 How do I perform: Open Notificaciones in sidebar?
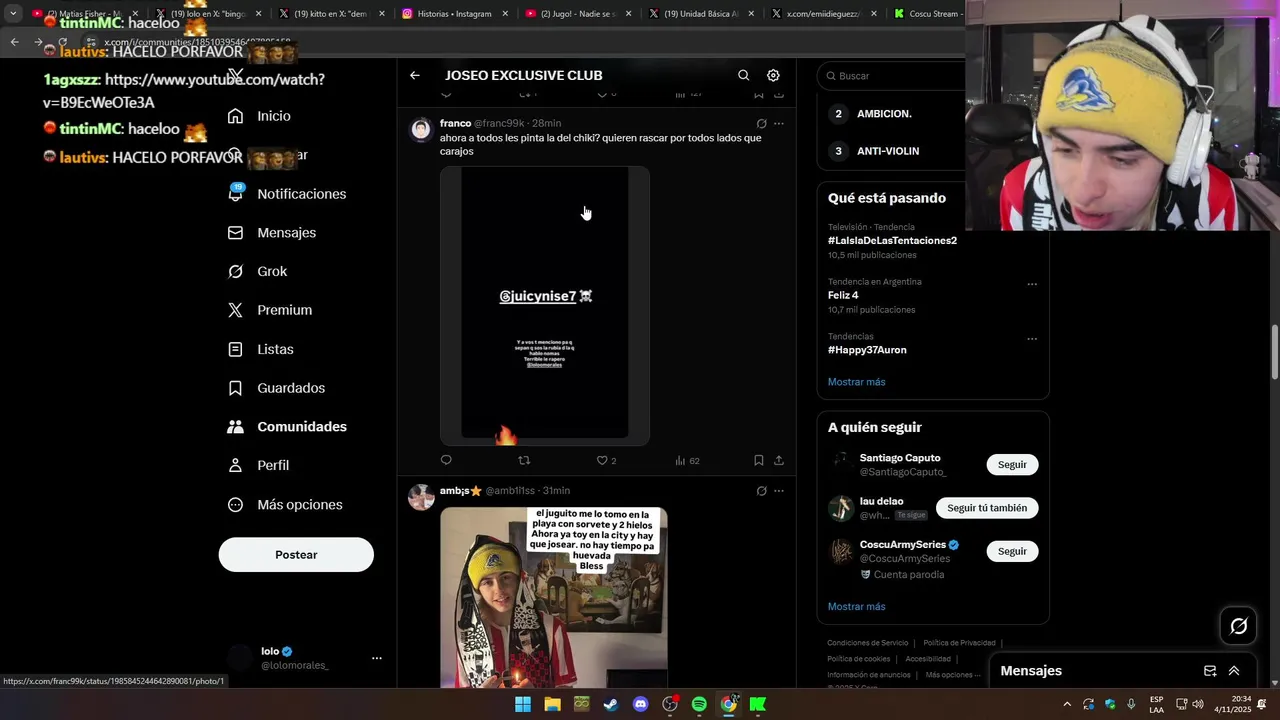coord(286,194)
